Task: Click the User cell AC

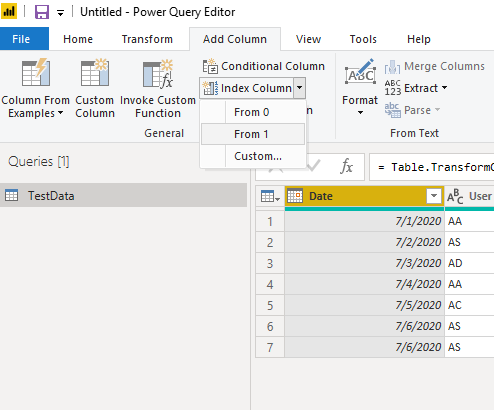Action: pyautogui.click(x=470, y=305)
